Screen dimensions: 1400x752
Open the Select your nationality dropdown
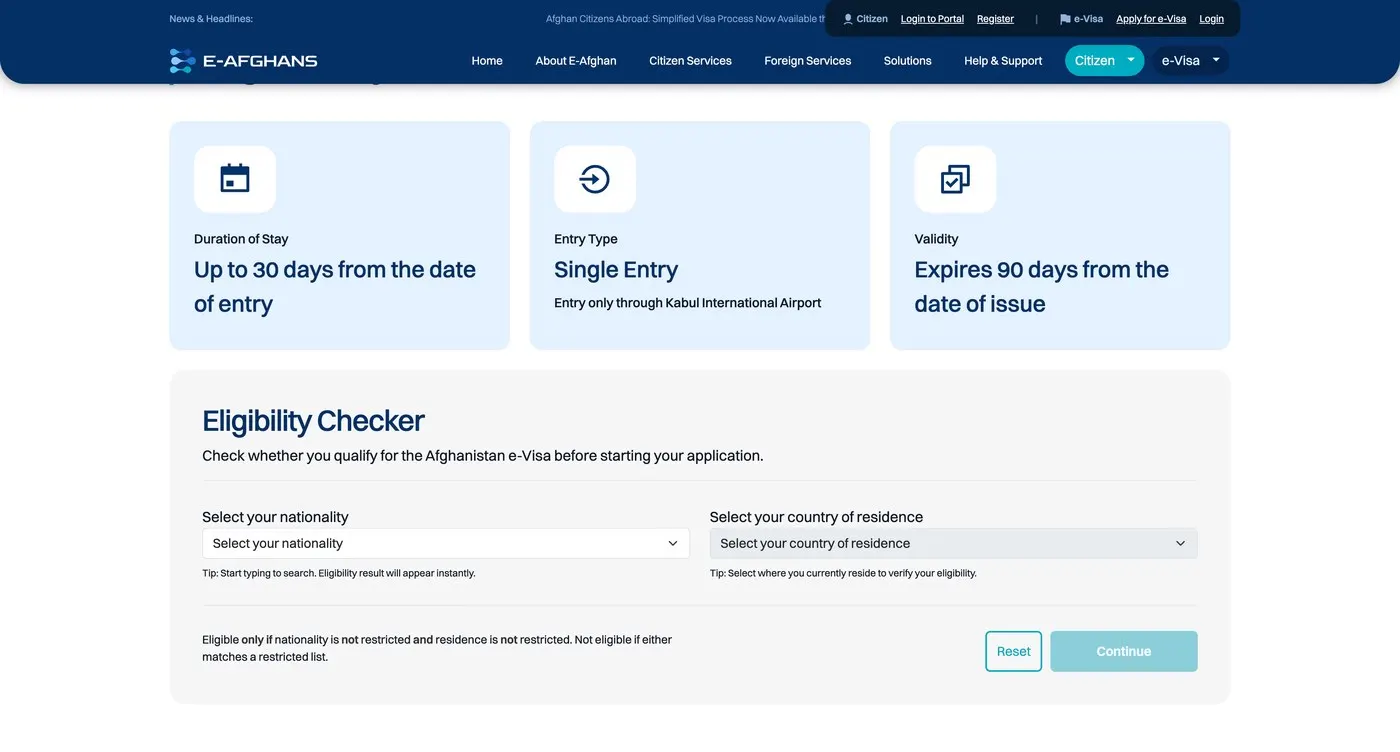(446, 544)
